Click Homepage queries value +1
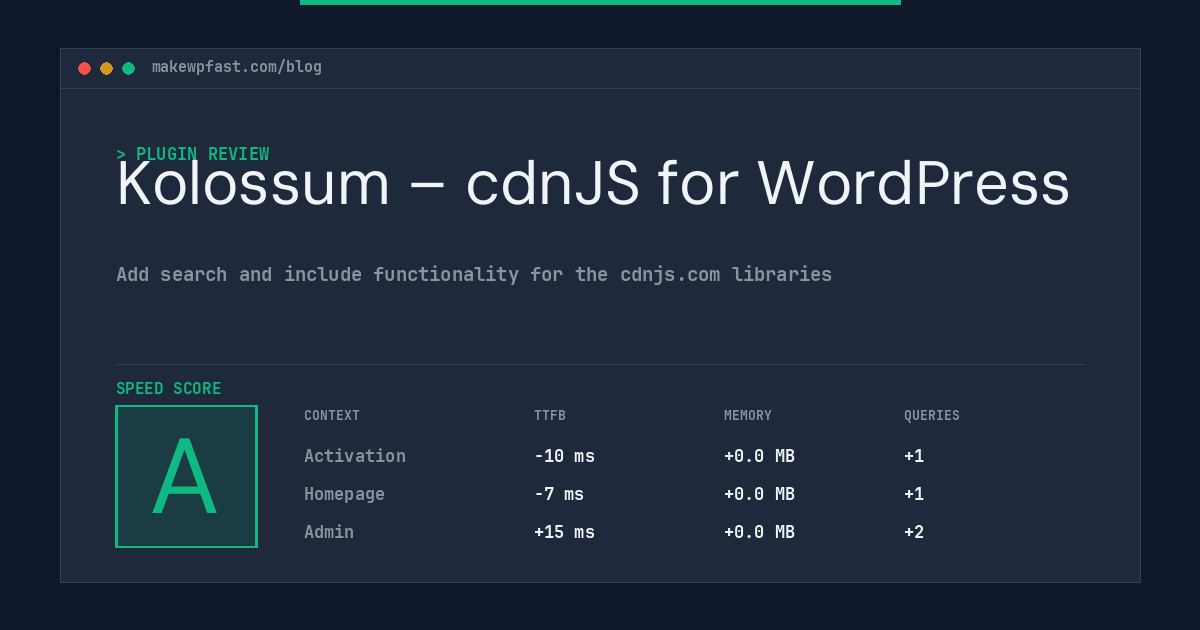The height and width of the screenshot is (630, 1200). [x=914, y=494]
